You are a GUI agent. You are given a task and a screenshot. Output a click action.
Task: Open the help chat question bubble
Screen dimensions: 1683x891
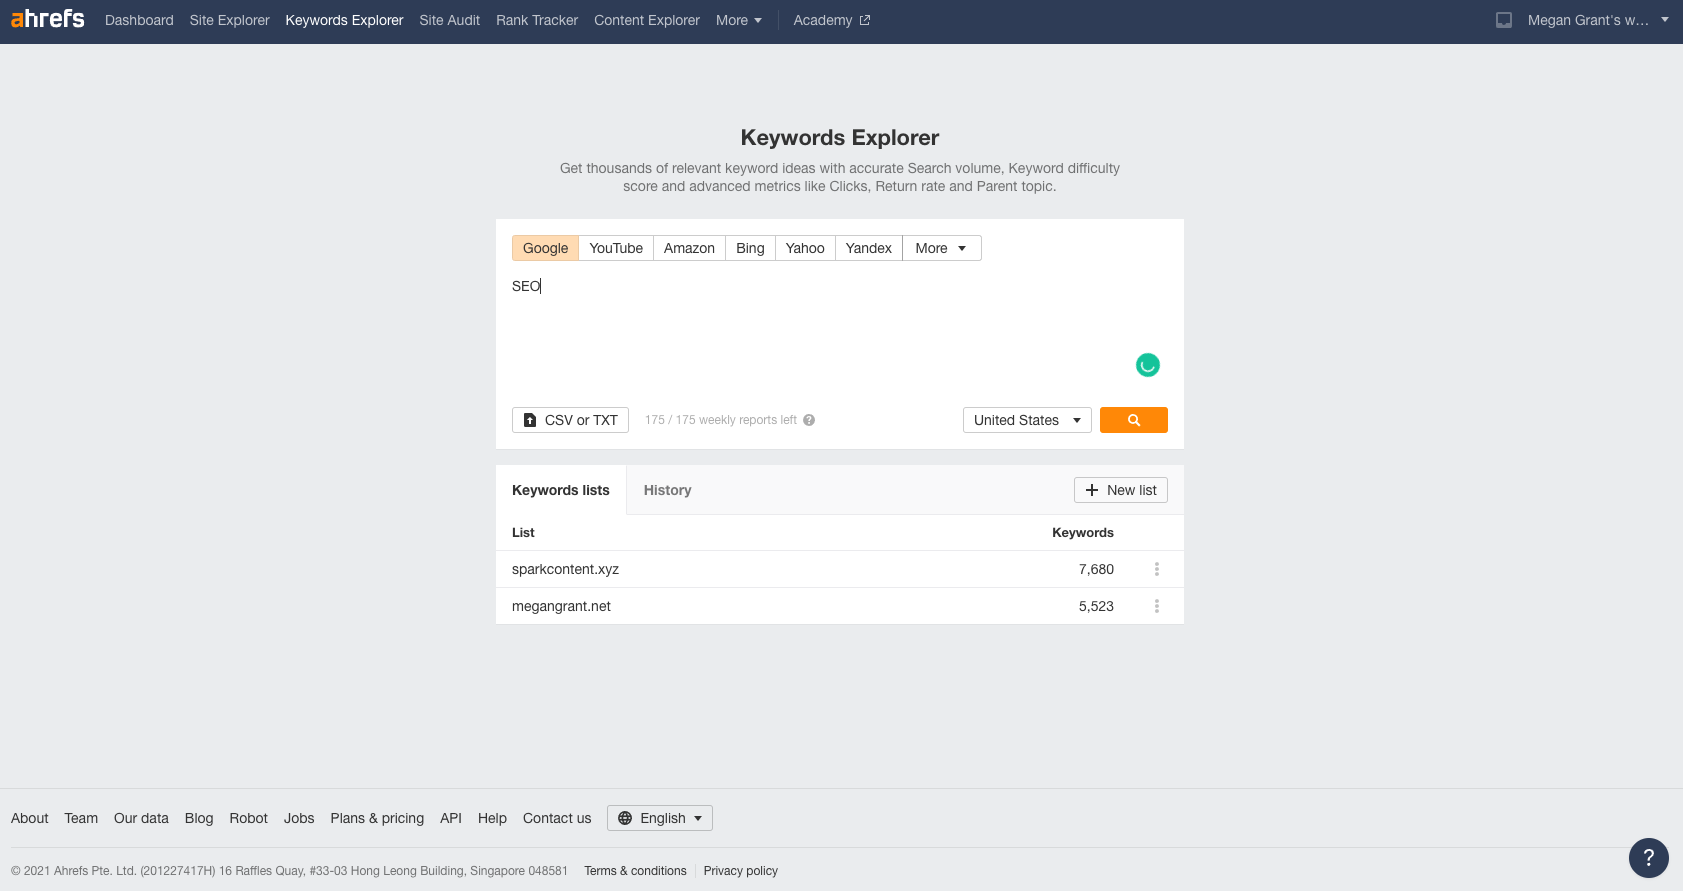(x=1649, y=858)
